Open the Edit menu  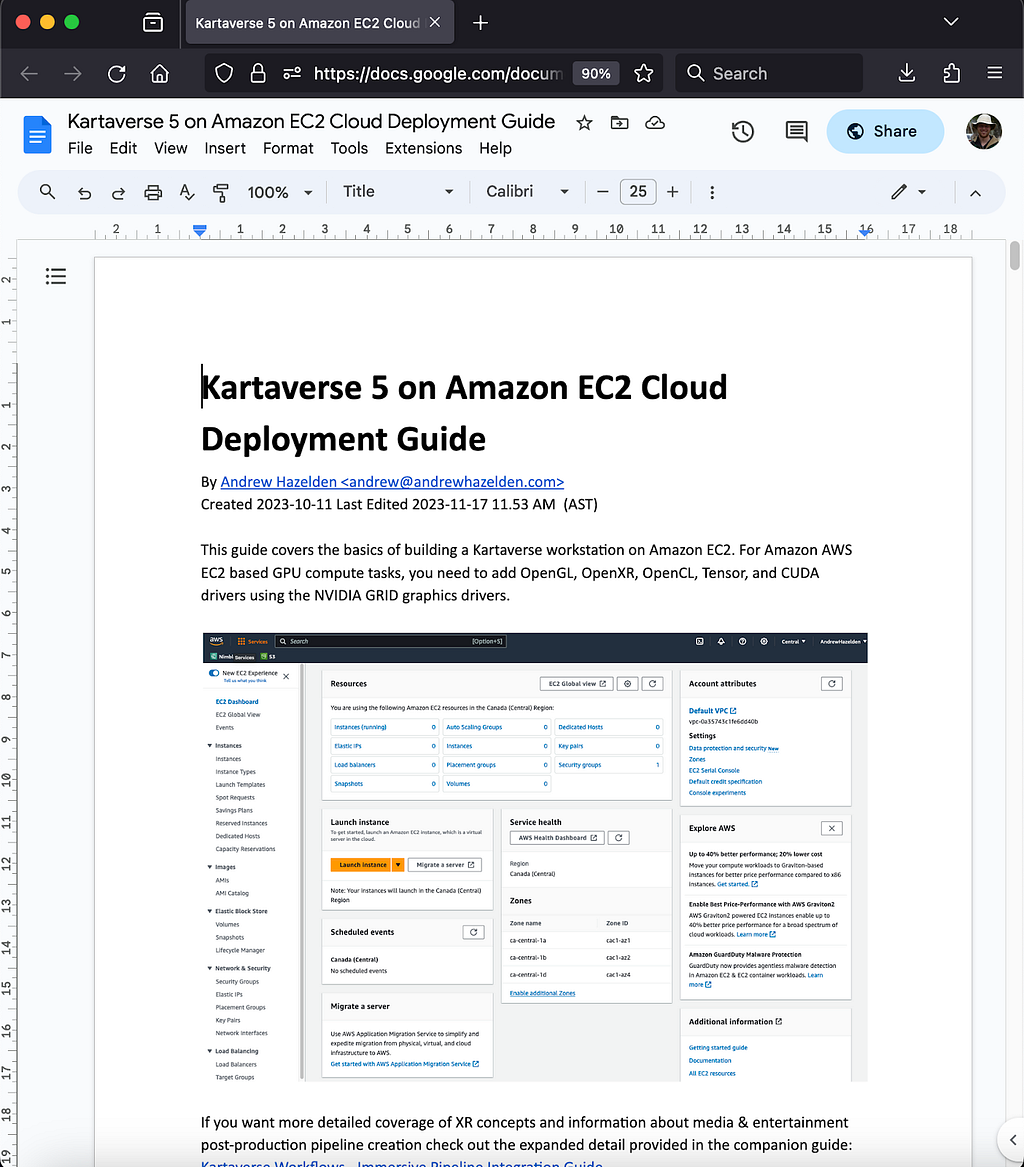point(123,148)
